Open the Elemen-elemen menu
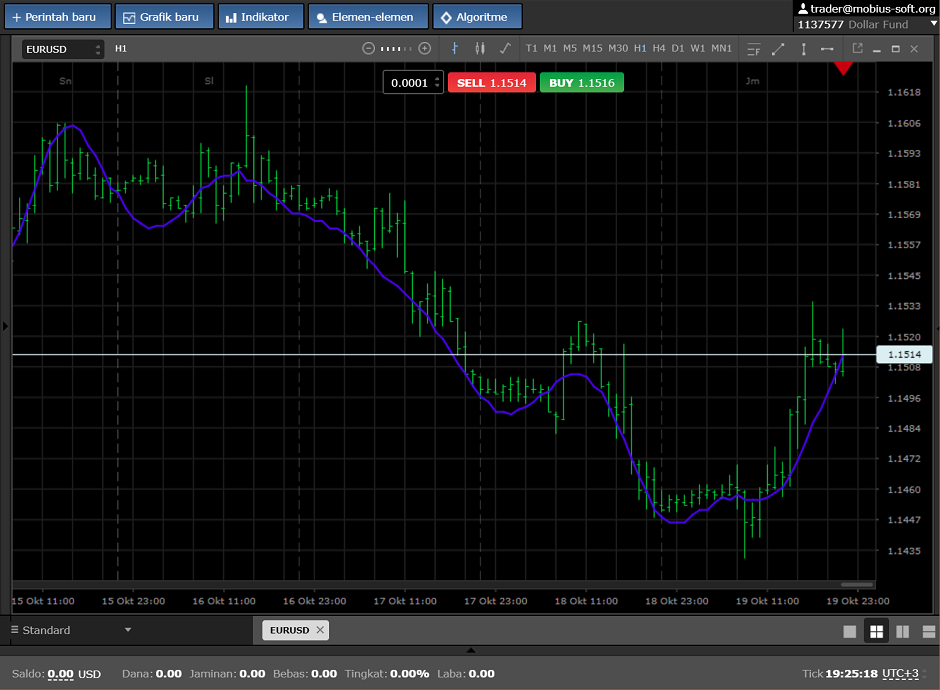The width and height of the screenshot is (940, 690). (x=368, y=17)
